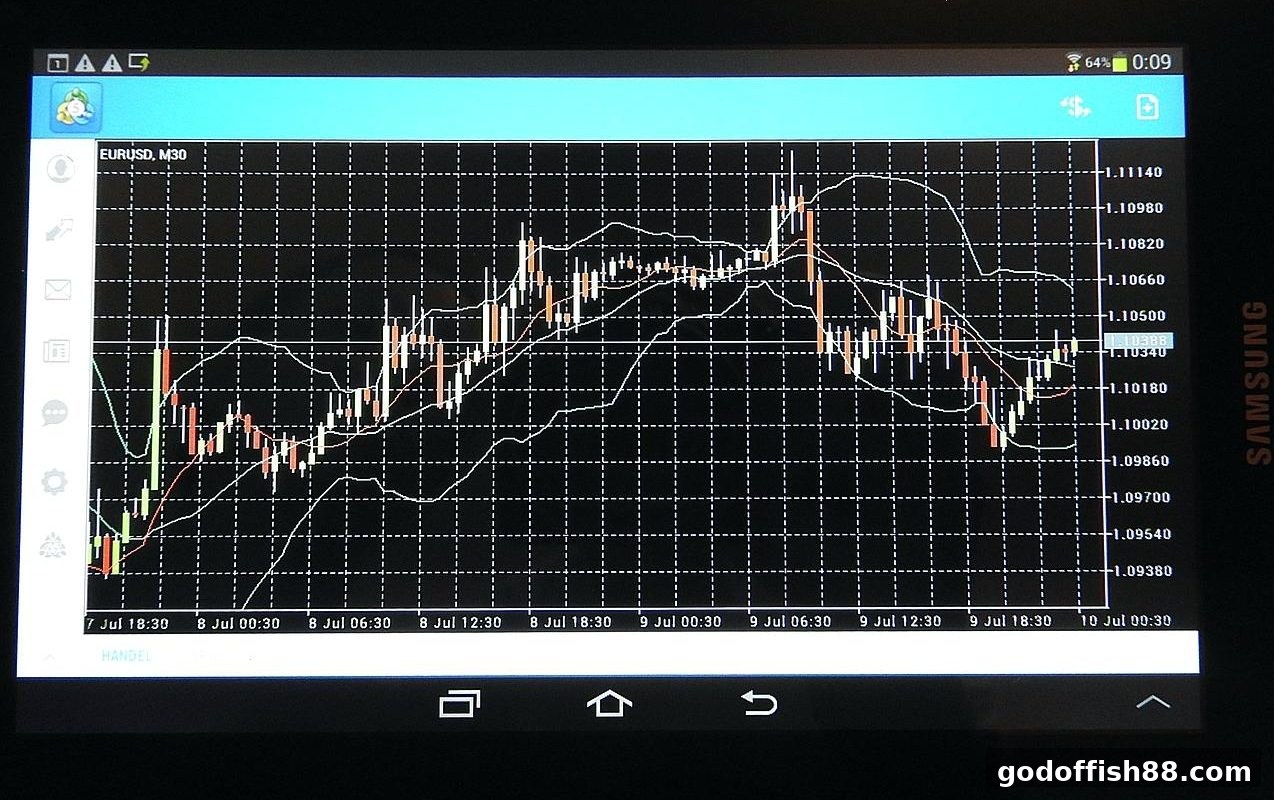Tap the MetaTrader logo in header

click(x=77, y=106)
